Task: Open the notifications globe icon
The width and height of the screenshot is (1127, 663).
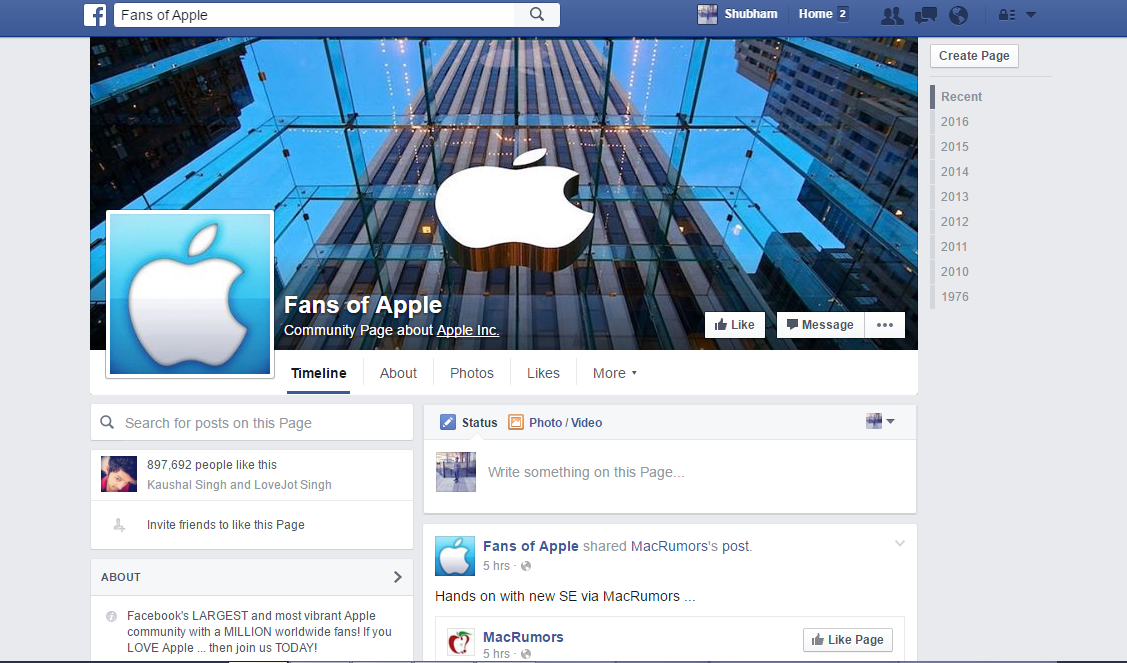Action: (958, 15)
